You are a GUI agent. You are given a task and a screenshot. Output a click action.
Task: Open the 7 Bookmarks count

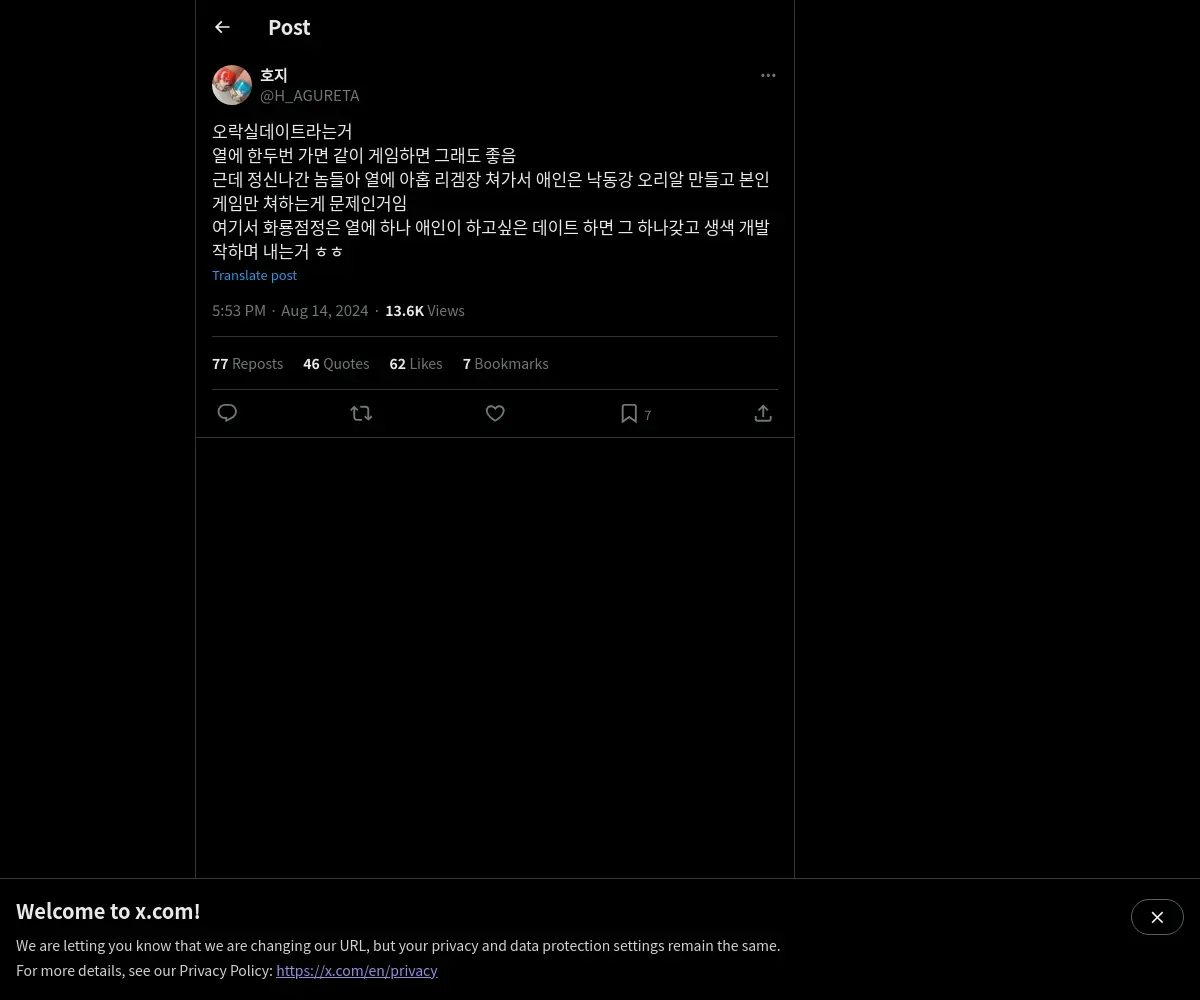point(505,363)
